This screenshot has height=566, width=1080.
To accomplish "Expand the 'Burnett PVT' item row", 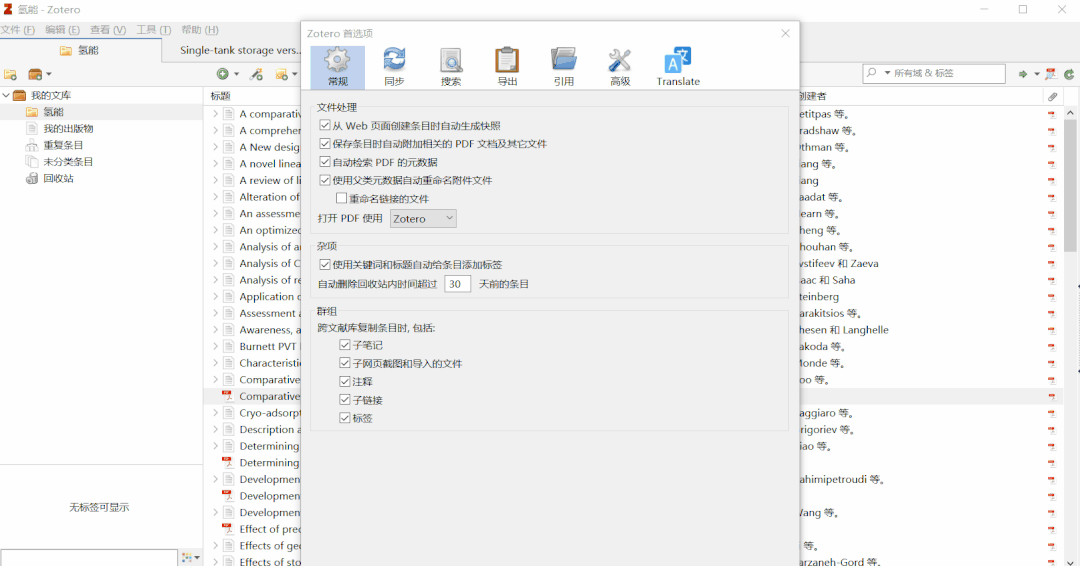I will [215, 346].
